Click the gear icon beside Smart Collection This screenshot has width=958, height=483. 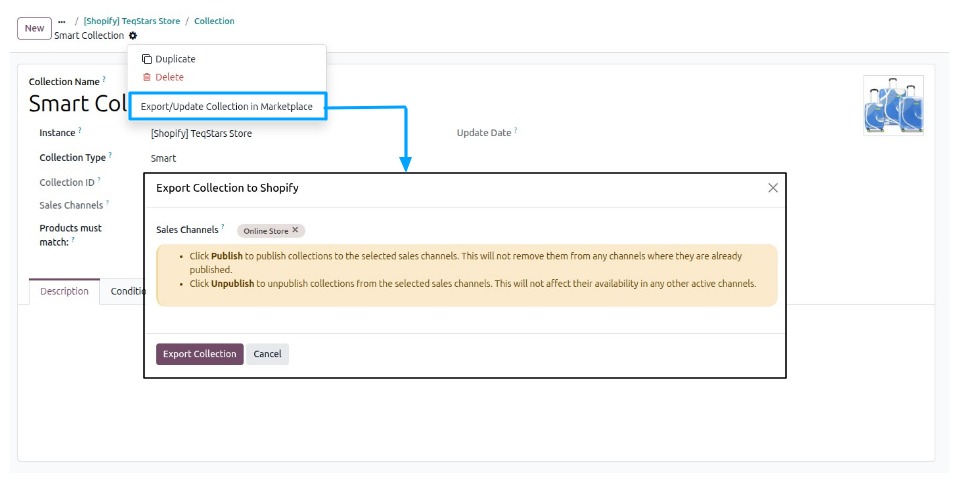[x=133, y=35]
